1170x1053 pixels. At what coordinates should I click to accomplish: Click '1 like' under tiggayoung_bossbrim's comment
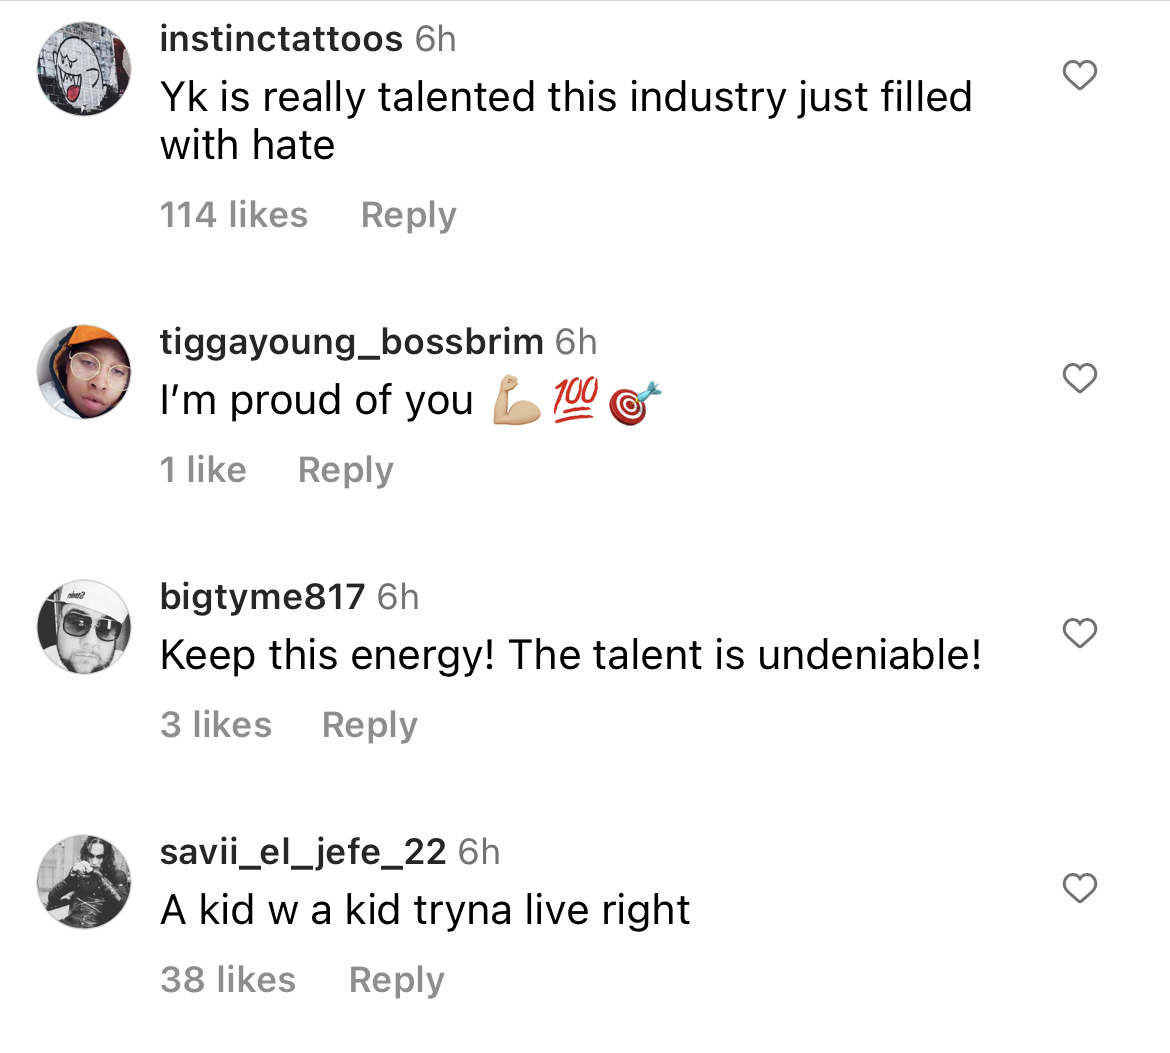[203, 469]
